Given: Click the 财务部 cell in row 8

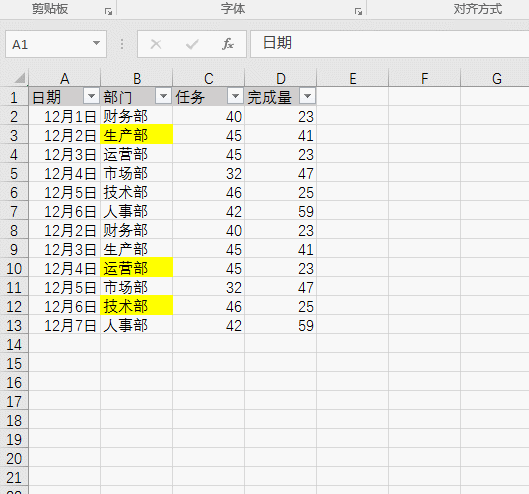Looking at the screenshot, I should click(x=137, y=230).
